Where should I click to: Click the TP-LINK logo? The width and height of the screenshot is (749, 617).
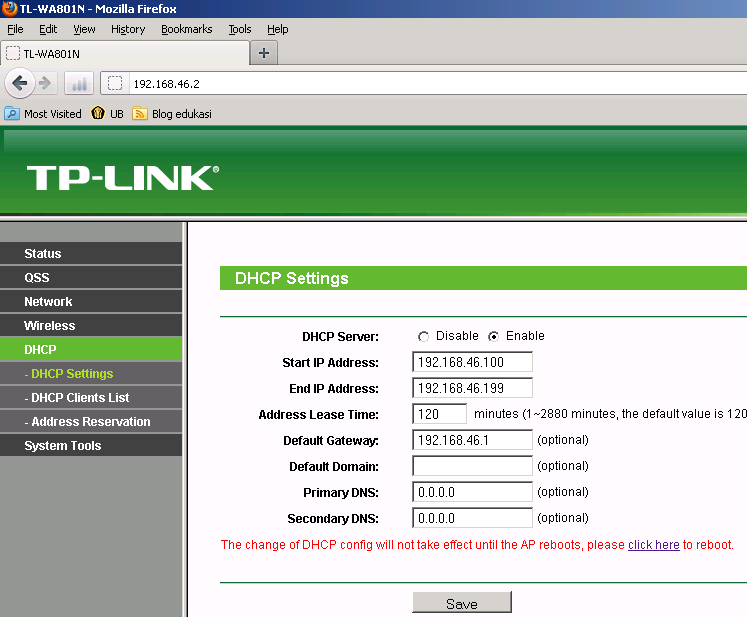pos(123,178)
